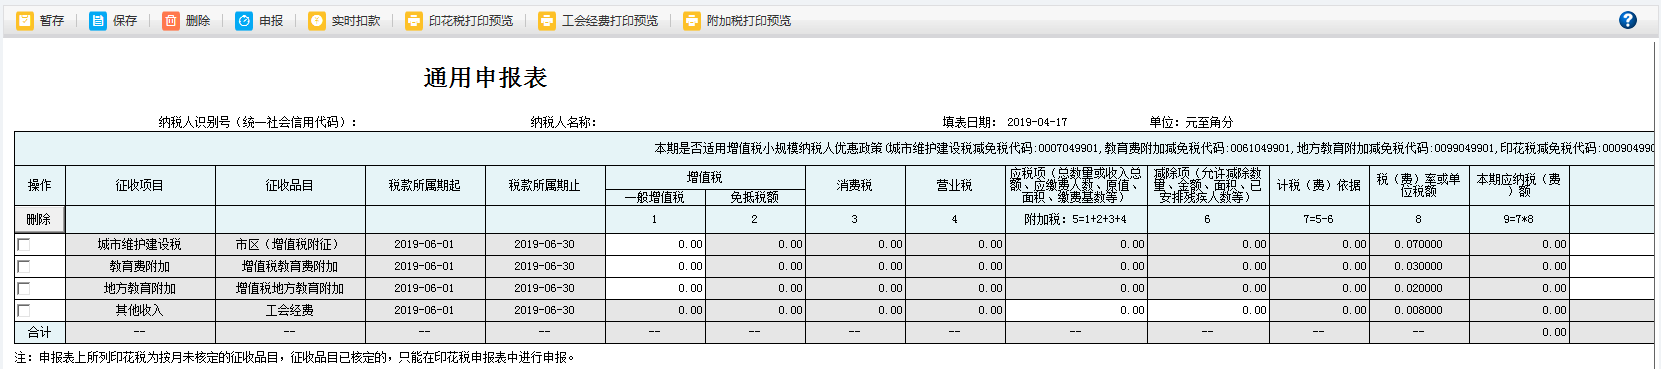Click the 征收项目 column header
1661x369 pixels.
[x=140, y=185]
